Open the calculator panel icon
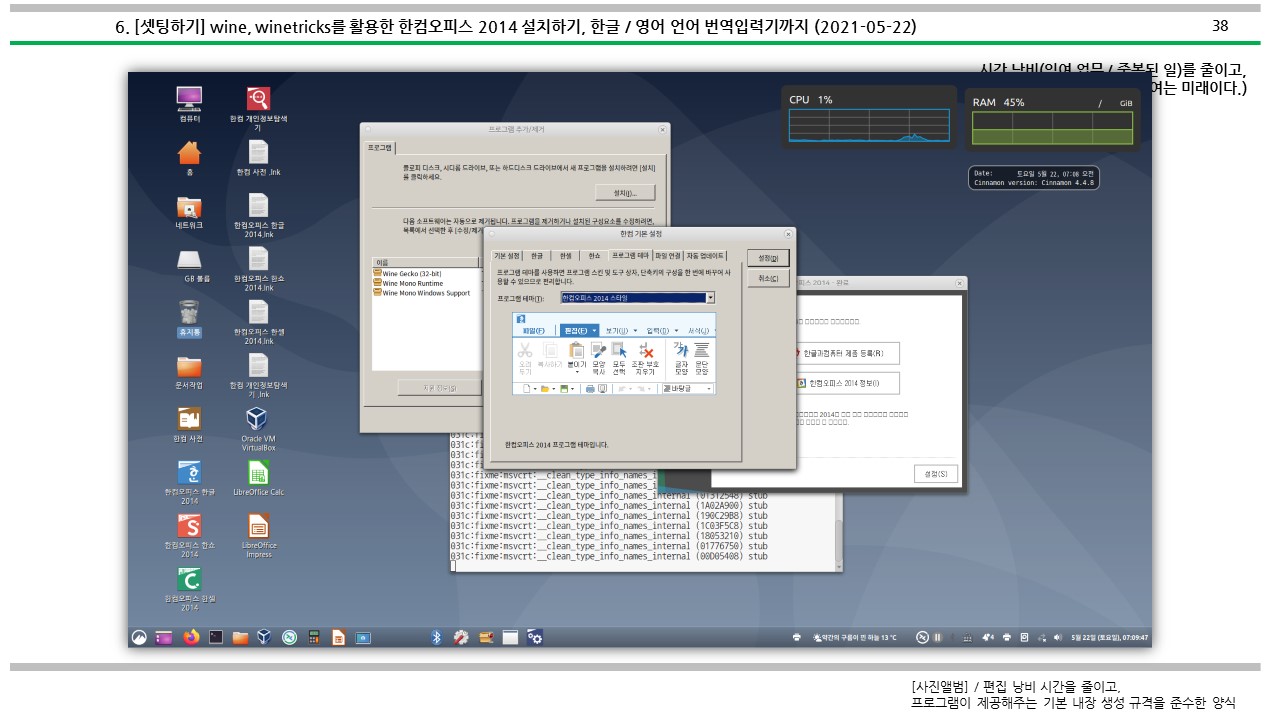Screen dimensions: 1280x720 pyautogui.click(x=314, y=637)
